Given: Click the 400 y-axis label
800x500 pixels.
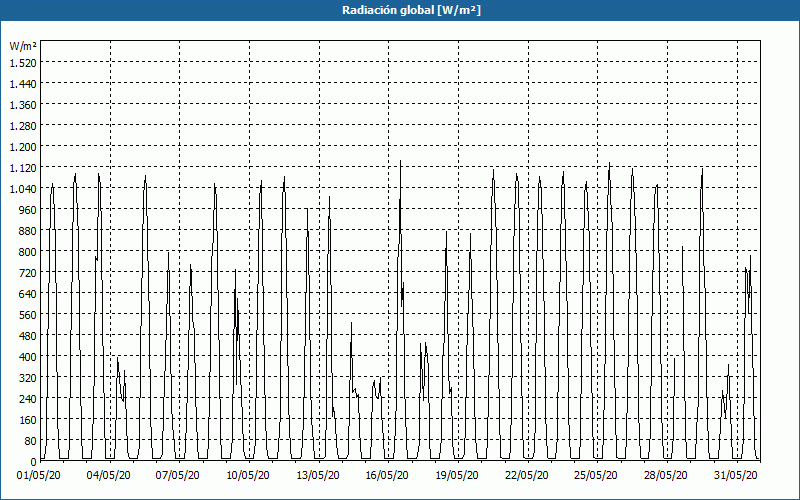Looking at the screenshot, I should tap(28, 357).
